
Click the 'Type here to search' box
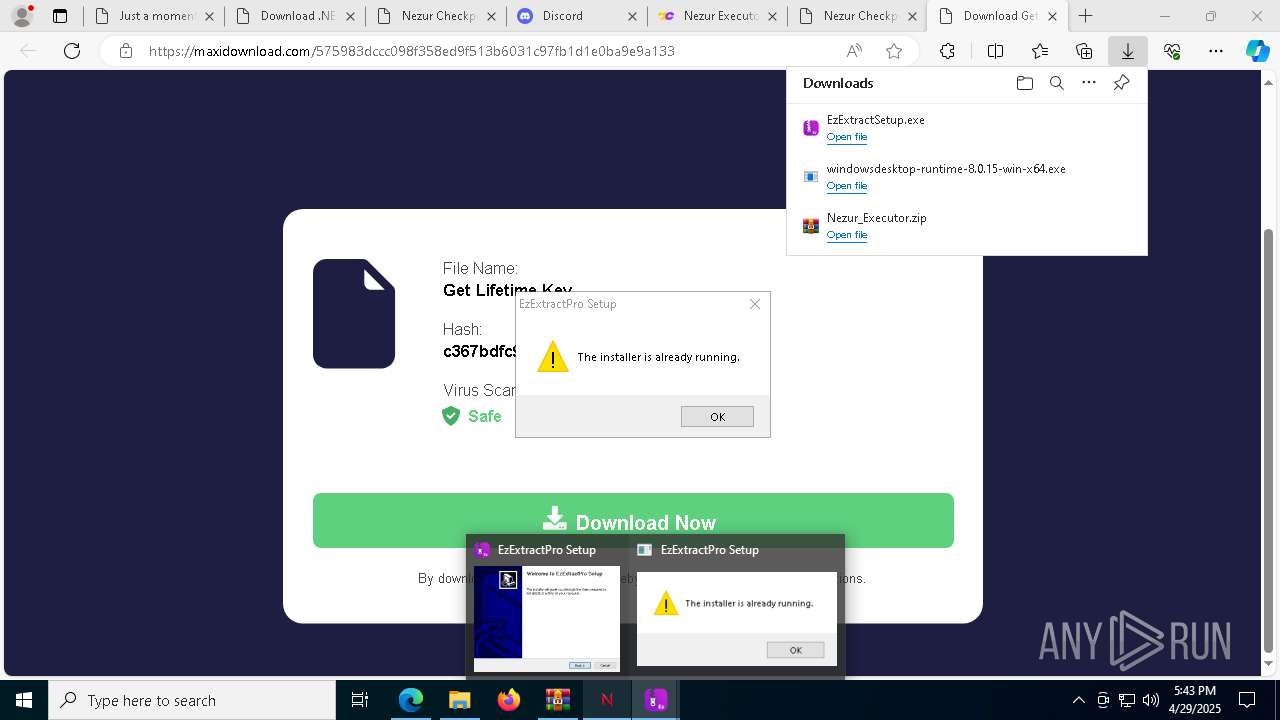(x=192, y=700)
